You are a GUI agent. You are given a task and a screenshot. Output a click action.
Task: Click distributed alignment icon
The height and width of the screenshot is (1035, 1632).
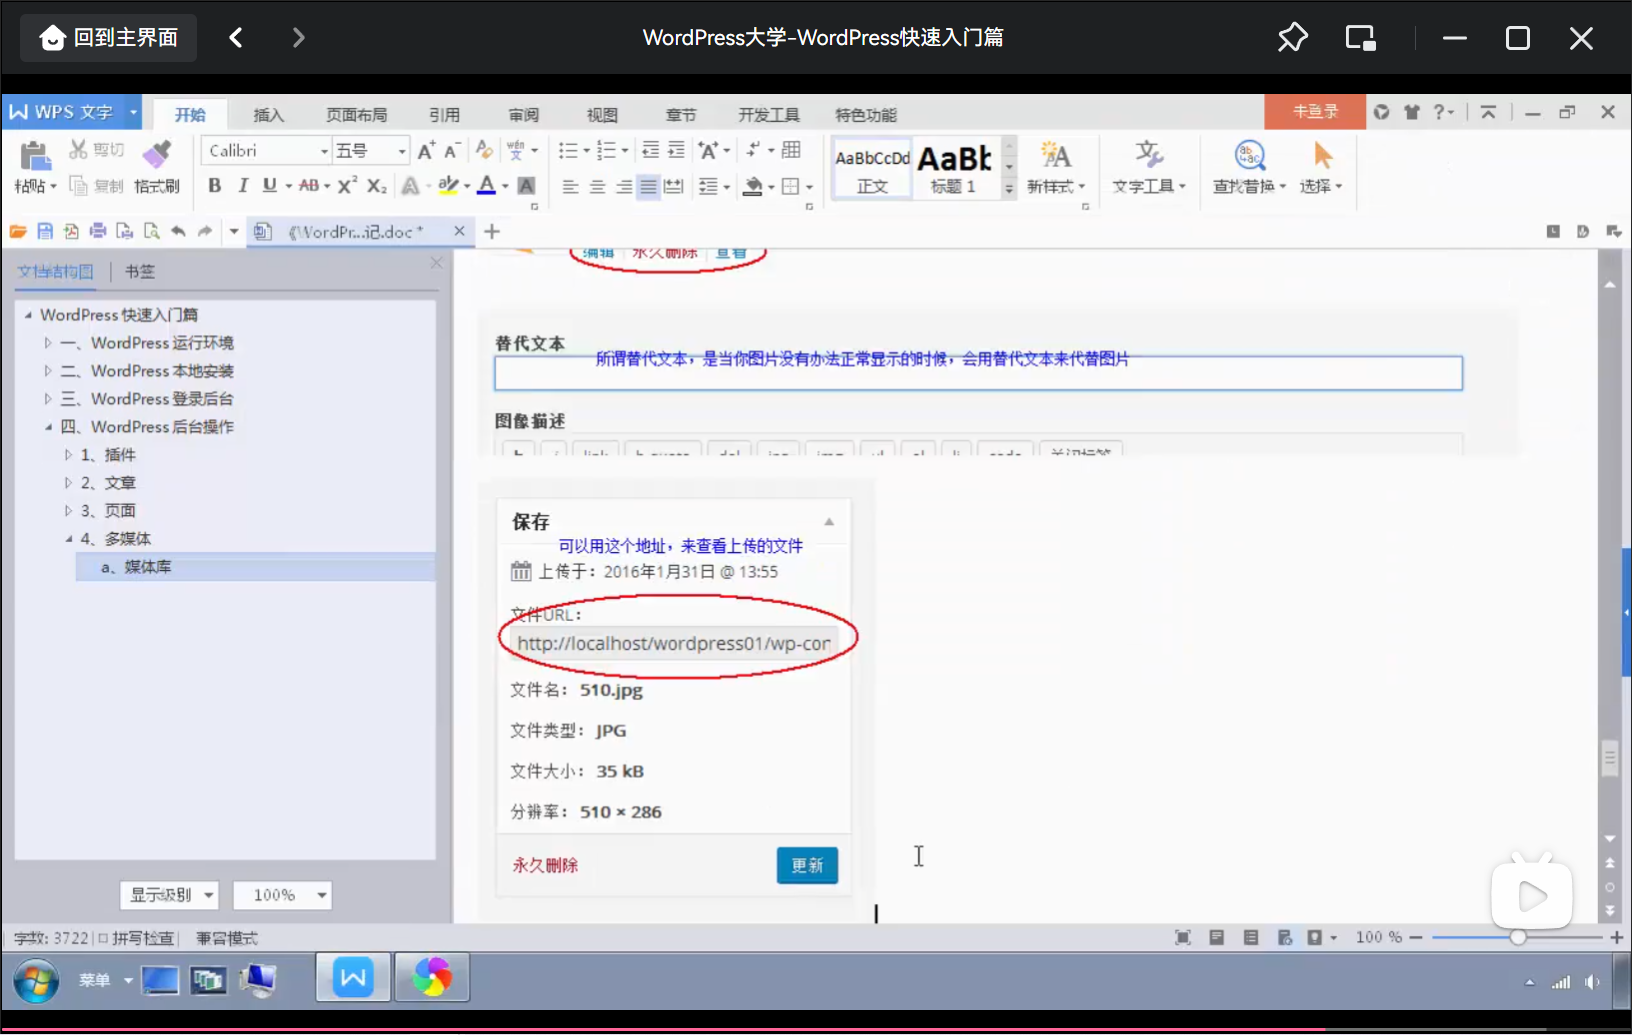pyautogui.click(x=674, y=186)
